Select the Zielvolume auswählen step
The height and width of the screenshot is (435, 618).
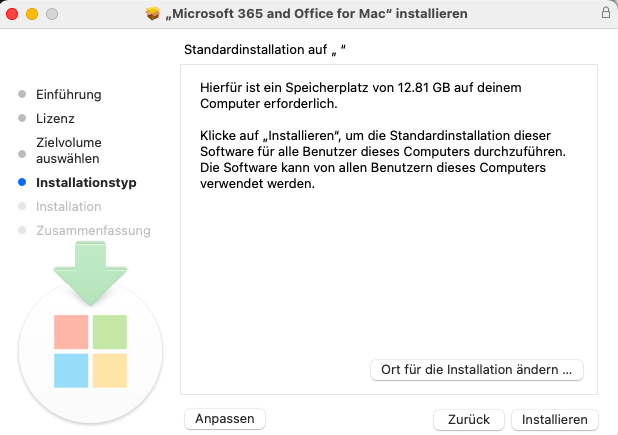pyautogui.click(x=68, y=150)
